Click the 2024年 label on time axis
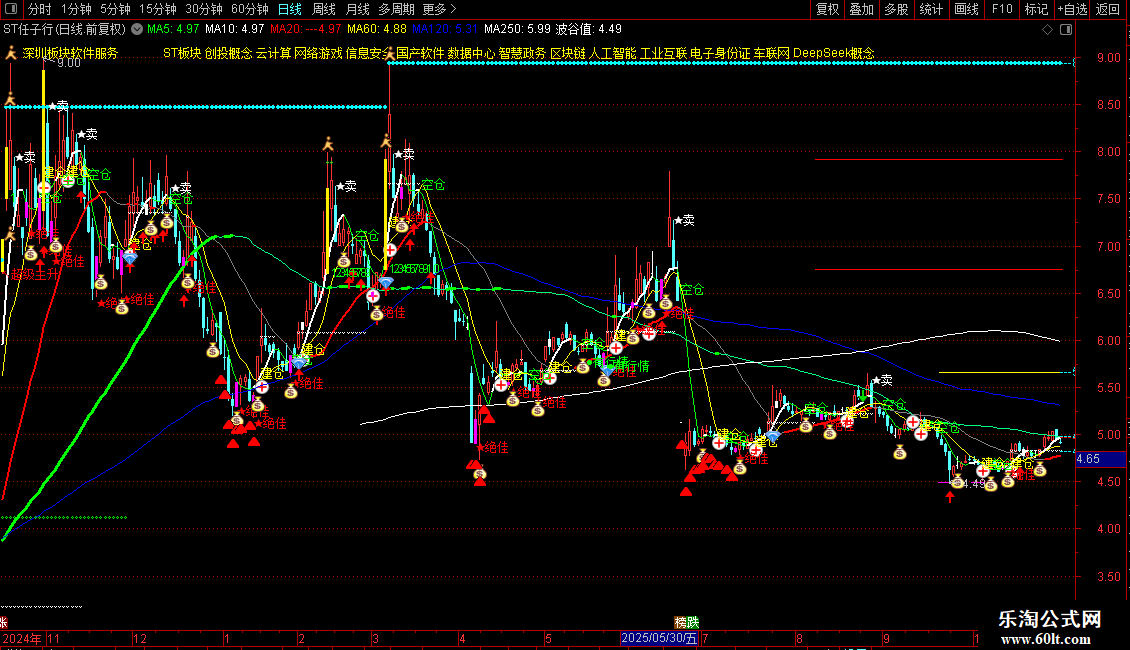 [22, 638]
